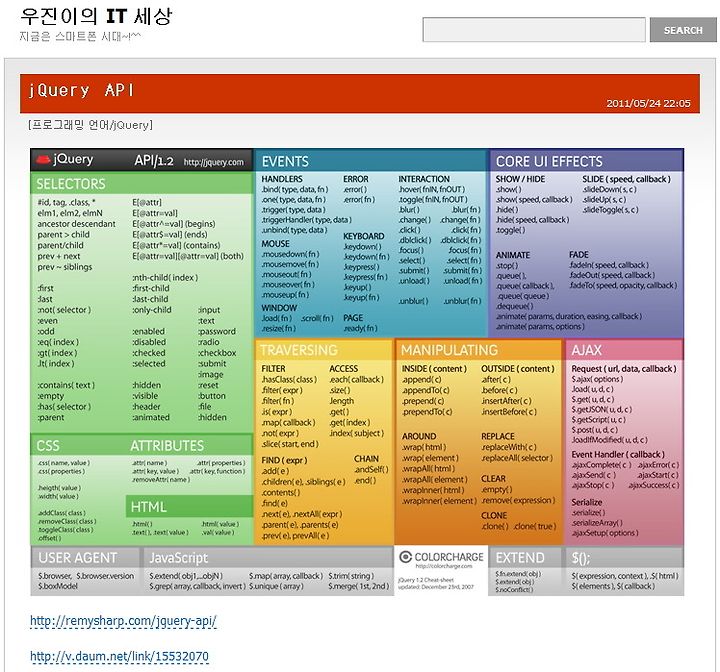Click the TRAVERSING heading
720x672 pixels.
[x=299, y=350]
